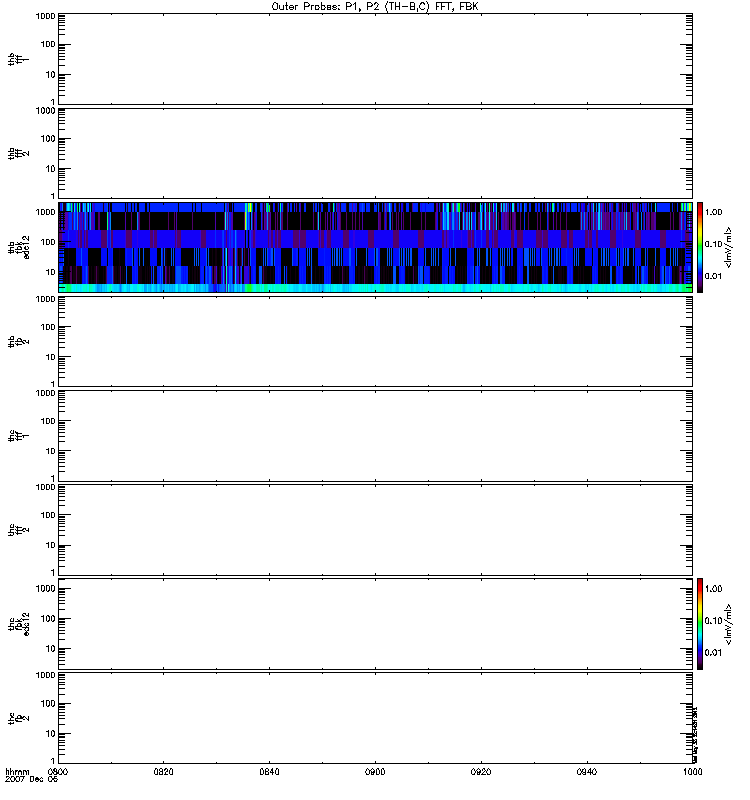The height and width of the screenshot is (800, 750).
Task: Click the '0.01' label on the thc color bar
Action: [713, 653]
